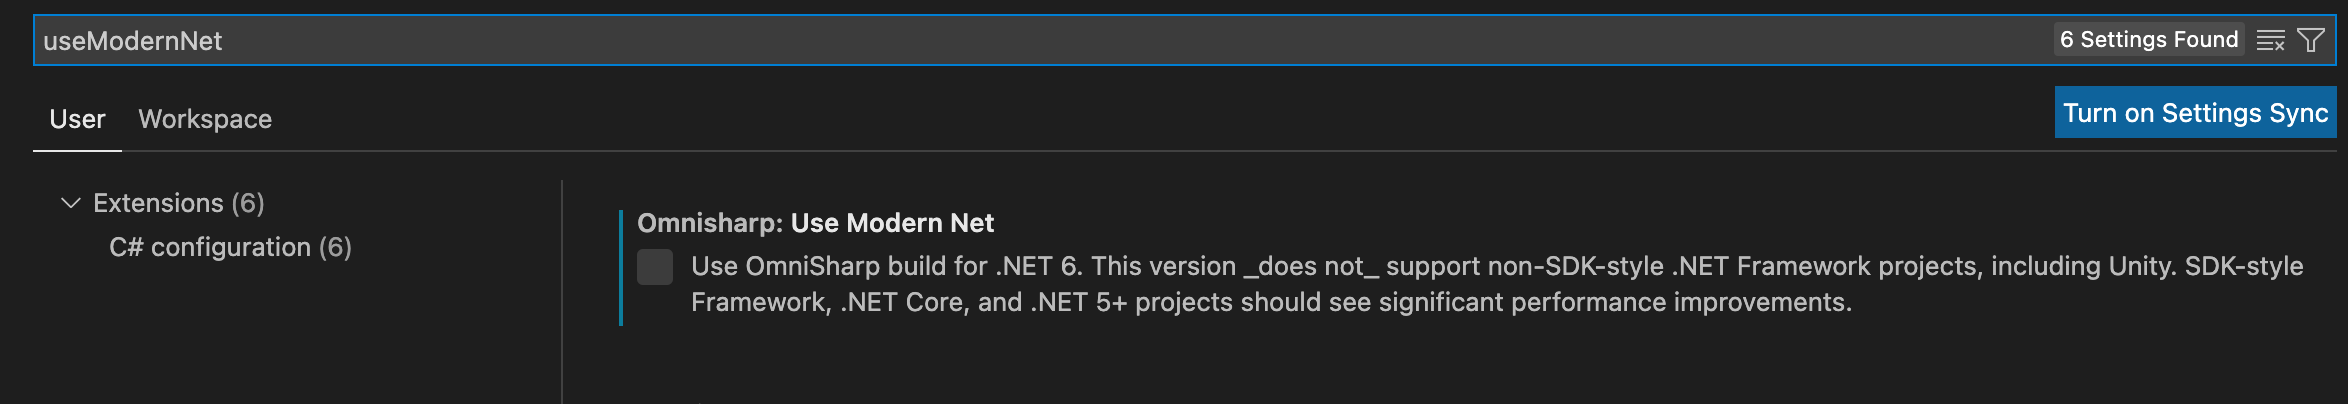Switch to the User settings tab
2348x404 pixels.
click(x=77, y=119)
